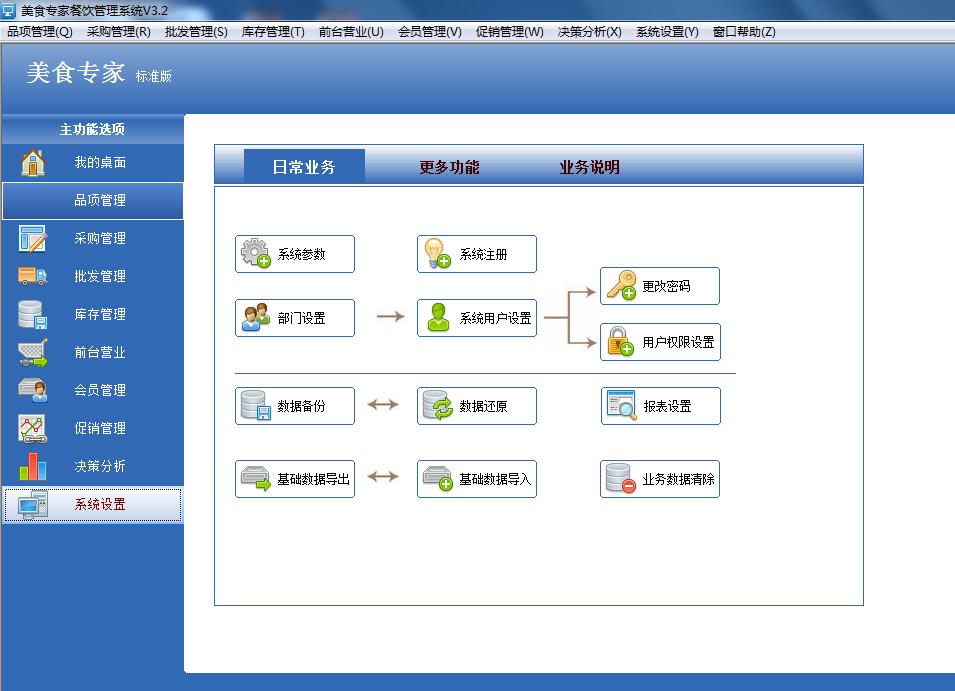This screenshot has height=691, width=955.
Task: Open the 系统参数 settings
Action: (x=294, y=253)
